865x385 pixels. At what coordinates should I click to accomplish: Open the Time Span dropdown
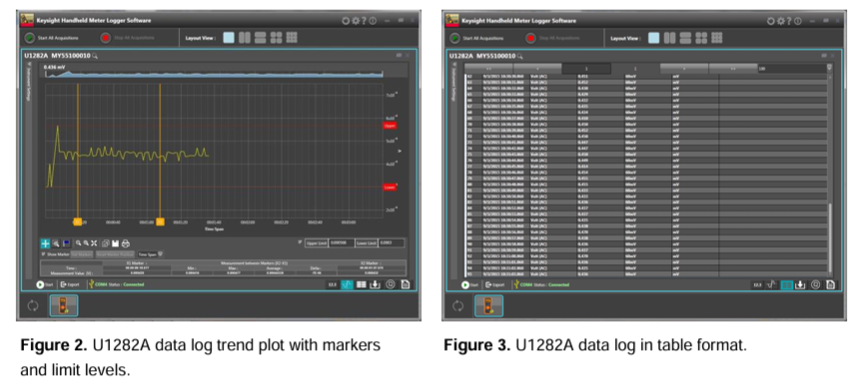(x=150, y=254)
